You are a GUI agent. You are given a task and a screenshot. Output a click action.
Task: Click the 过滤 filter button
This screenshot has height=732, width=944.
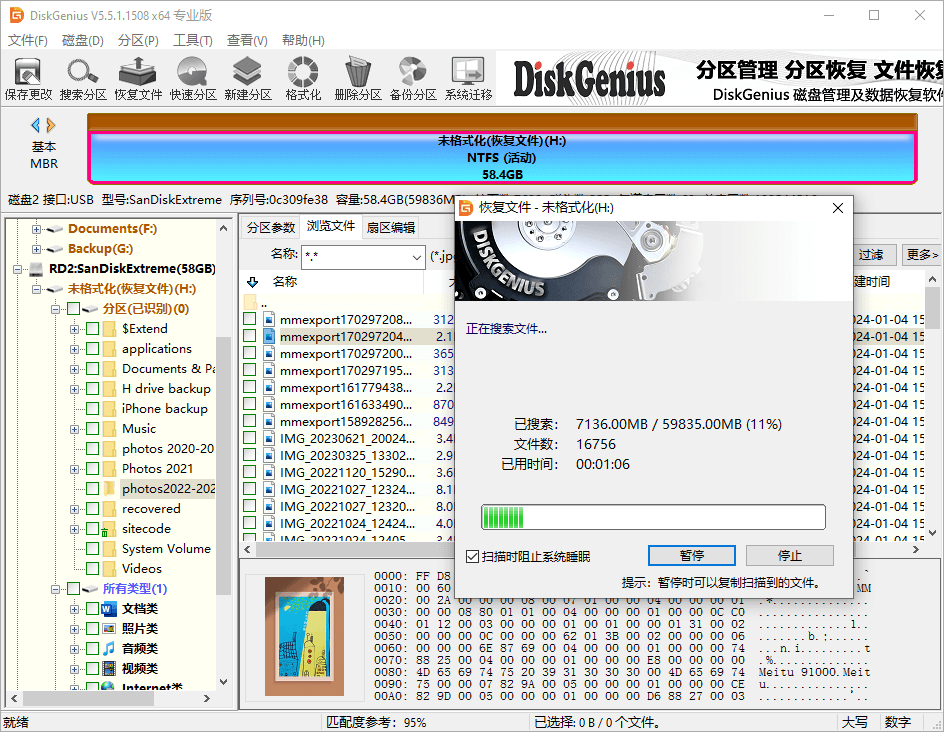(x=871, y=255)
